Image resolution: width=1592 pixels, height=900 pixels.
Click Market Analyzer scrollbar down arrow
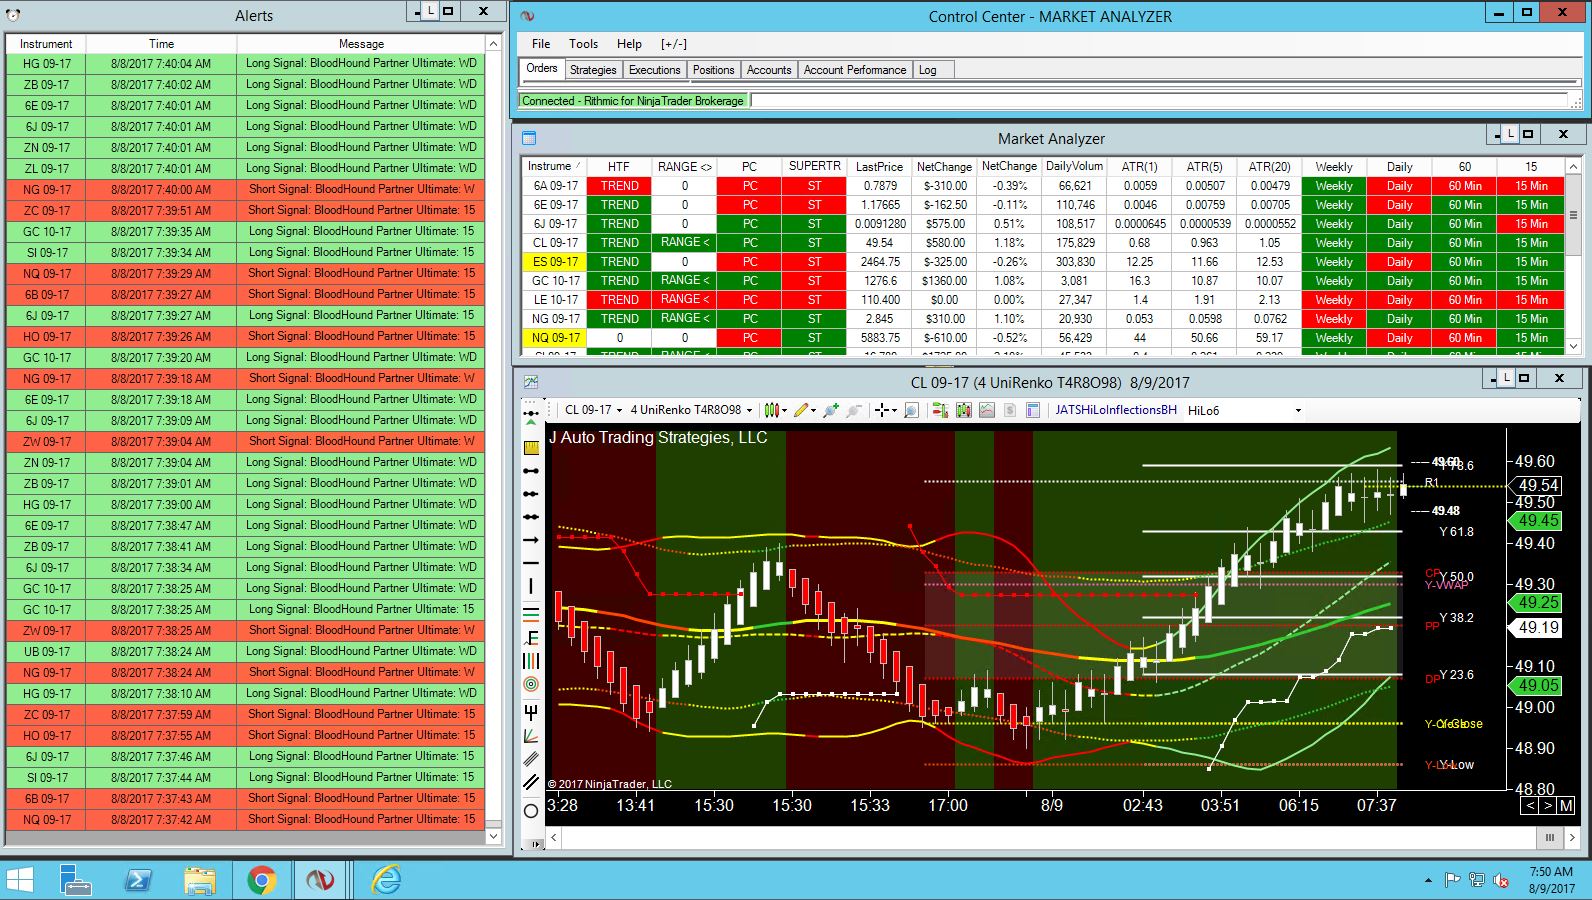click(1572, 346)
